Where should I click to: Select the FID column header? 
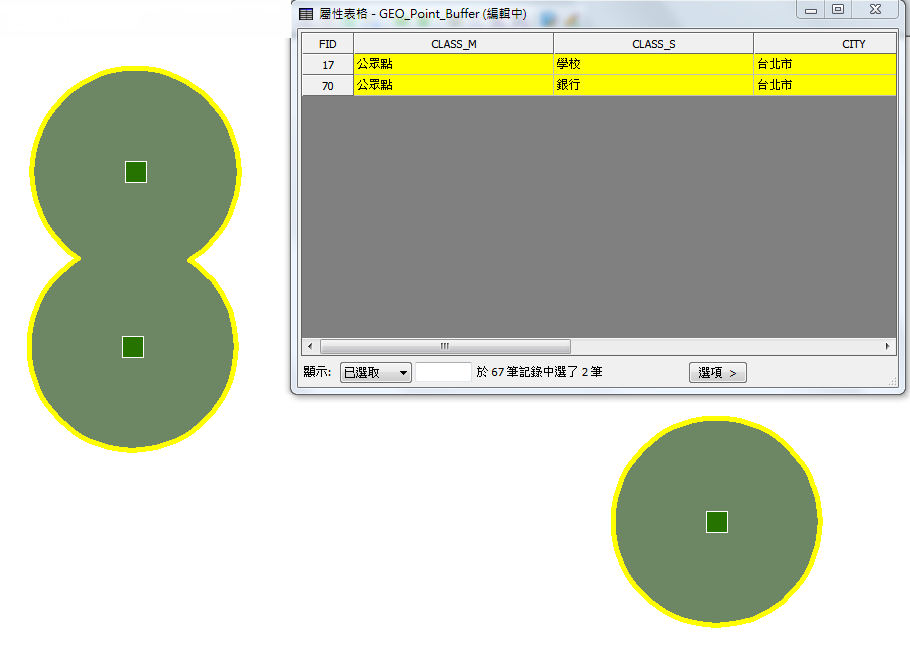coord(327,44)
